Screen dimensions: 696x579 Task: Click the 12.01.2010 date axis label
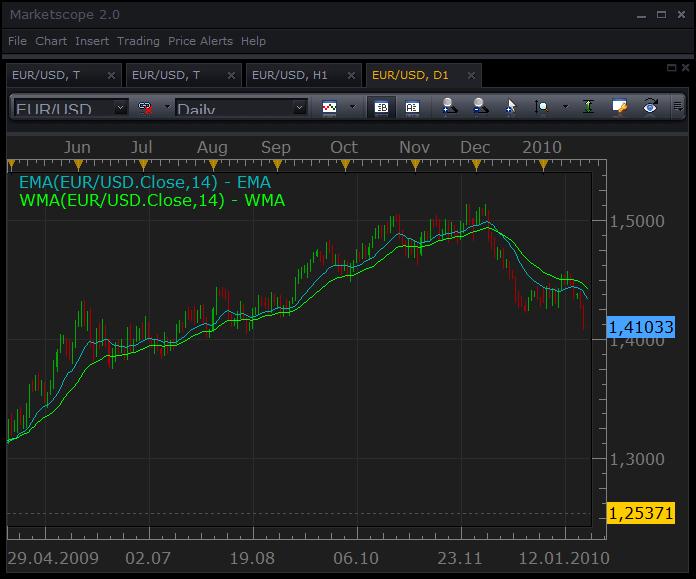pyautogui.click(x=564, y=558)
